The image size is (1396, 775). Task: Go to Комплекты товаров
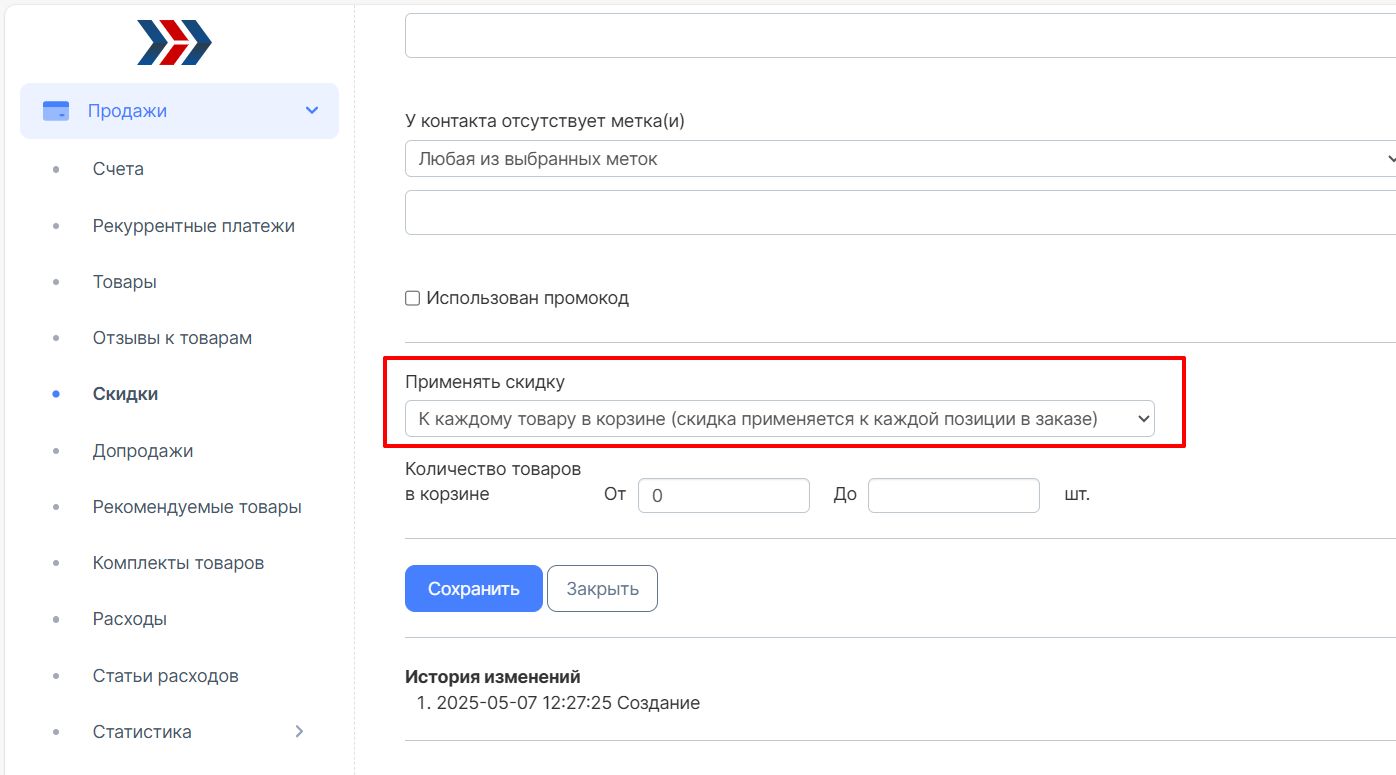pos(178,563)
